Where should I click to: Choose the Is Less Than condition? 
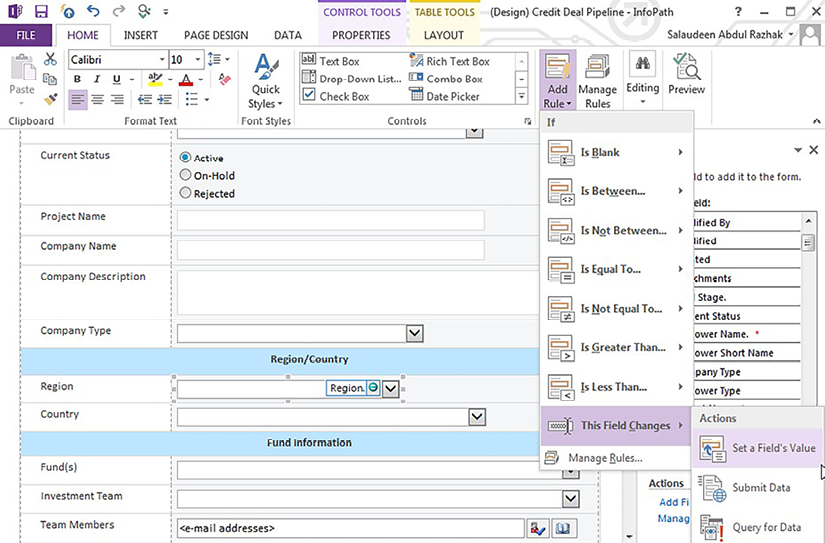coord(616,387)
